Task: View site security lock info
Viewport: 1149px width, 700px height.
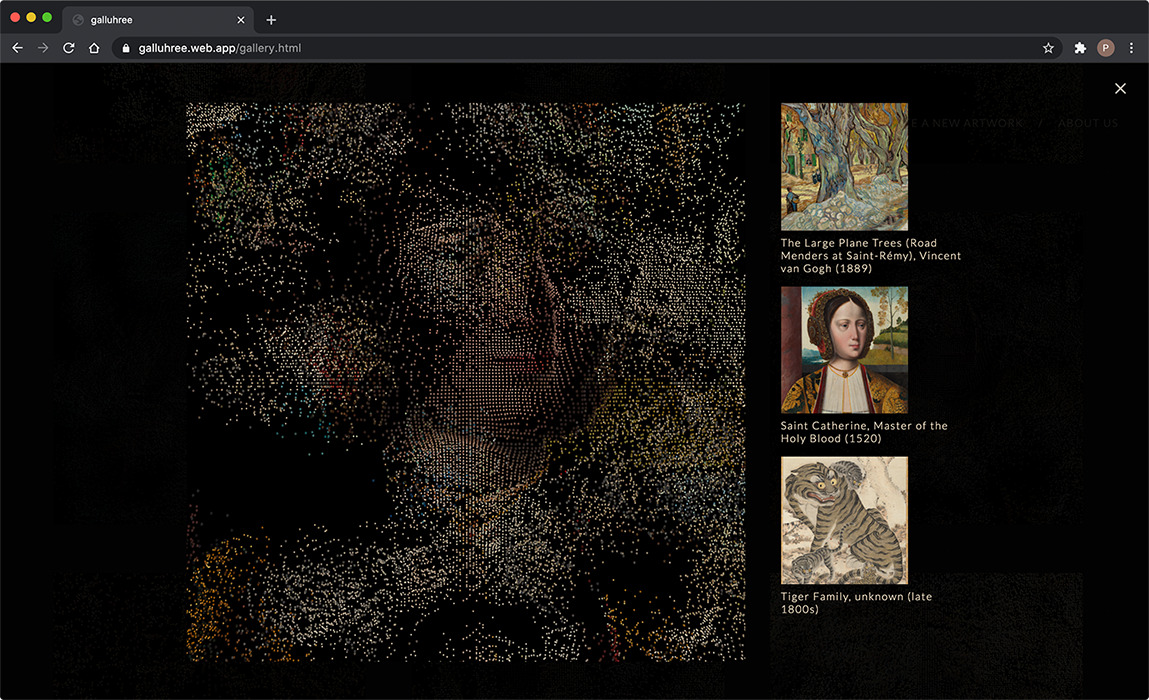Action: pyautogui.click(x=126, y=48)
